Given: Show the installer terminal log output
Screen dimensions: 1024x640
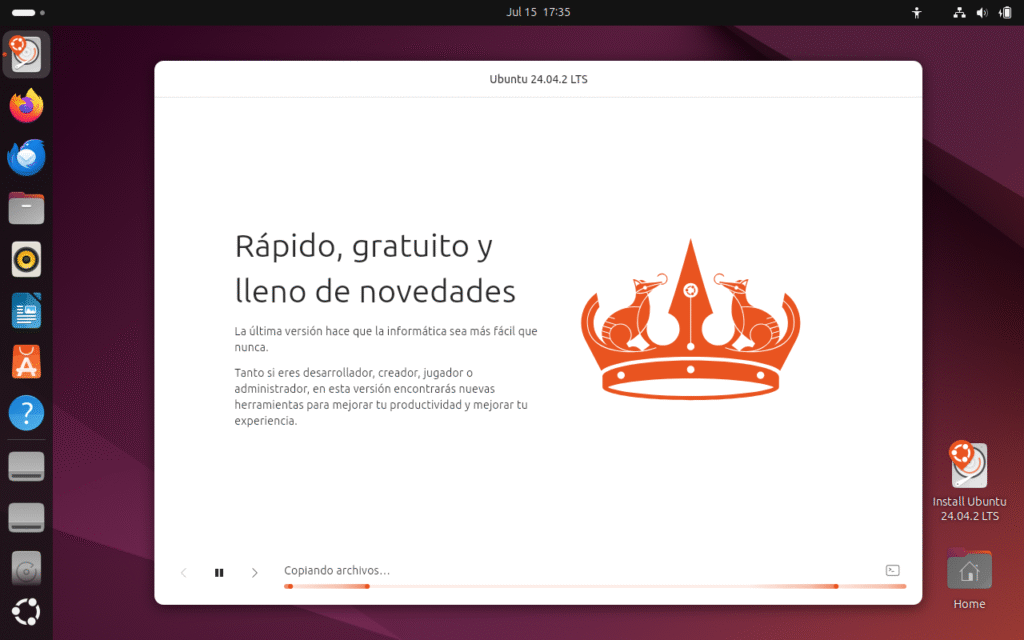Looking at the screenshot, I should (893, 570).
